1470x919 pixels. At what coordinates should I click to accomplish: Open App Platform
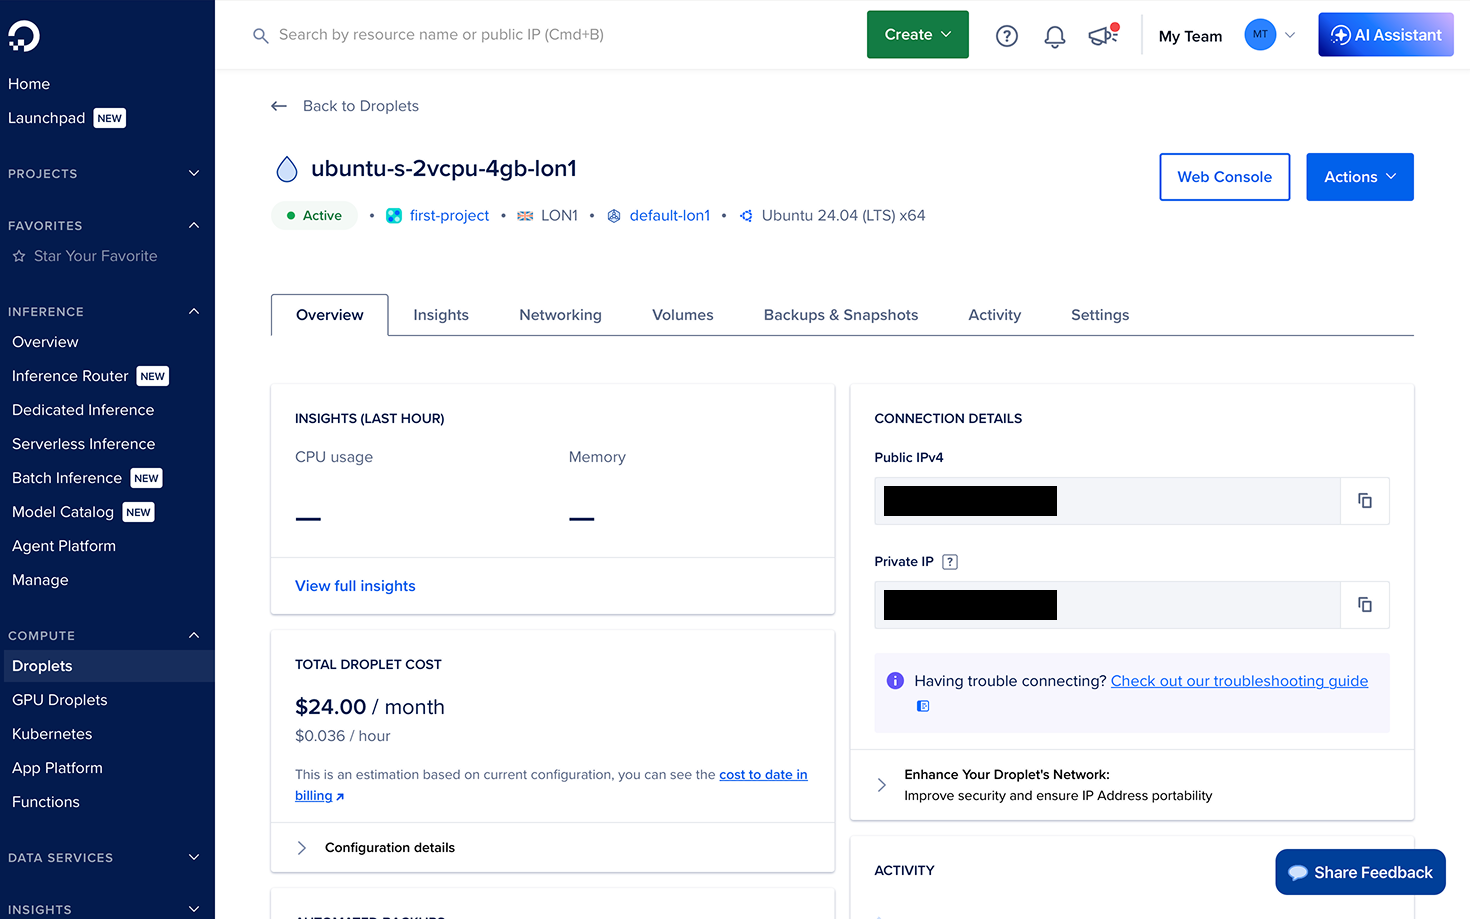click(x=57, y=768)
